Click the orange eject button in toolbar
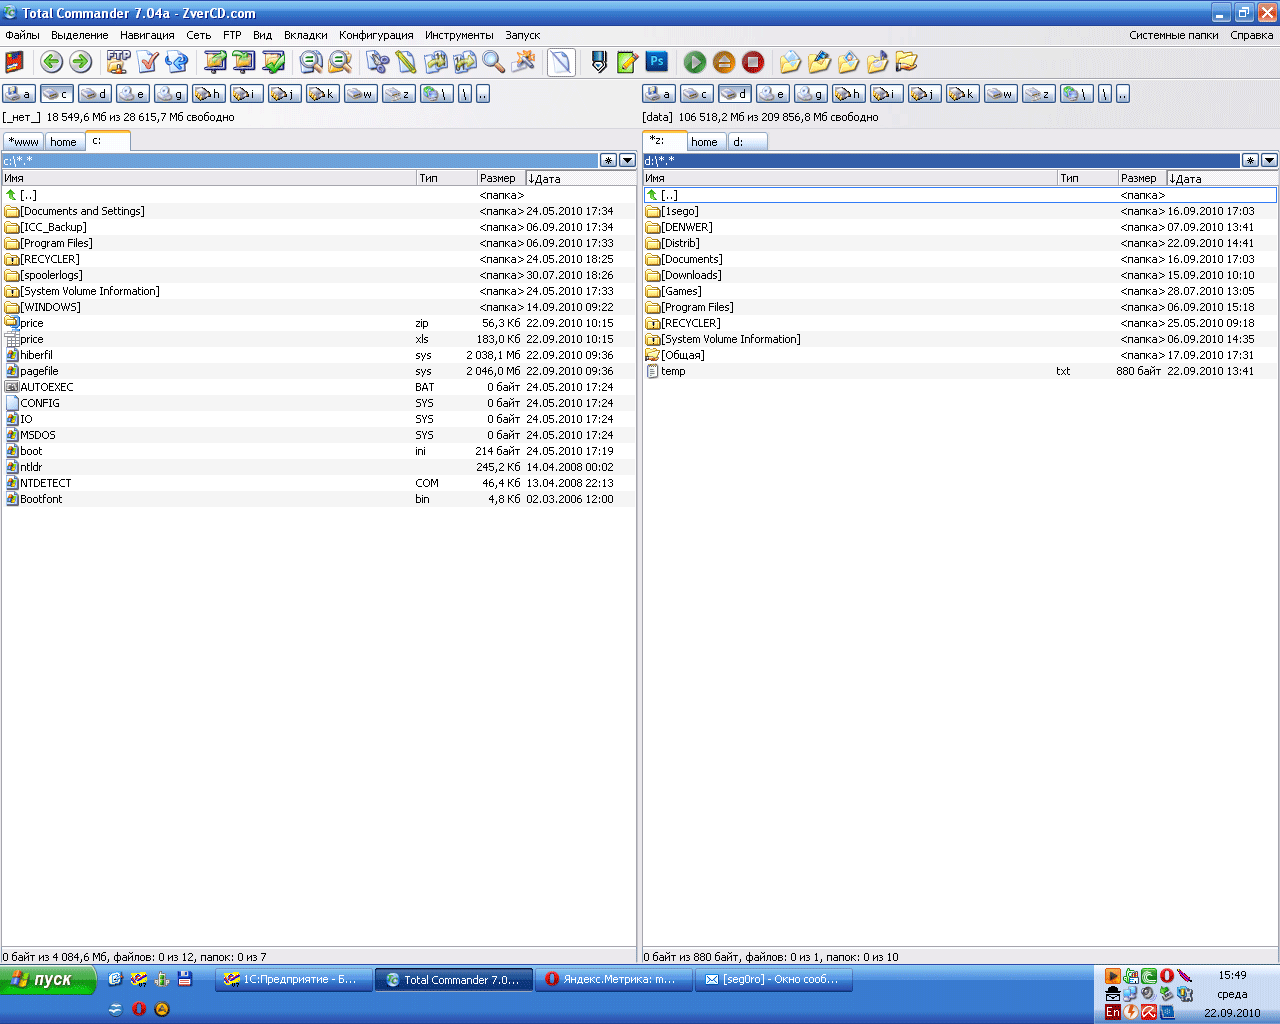This screenshot has height=1024, width=1280. [724, 62]
